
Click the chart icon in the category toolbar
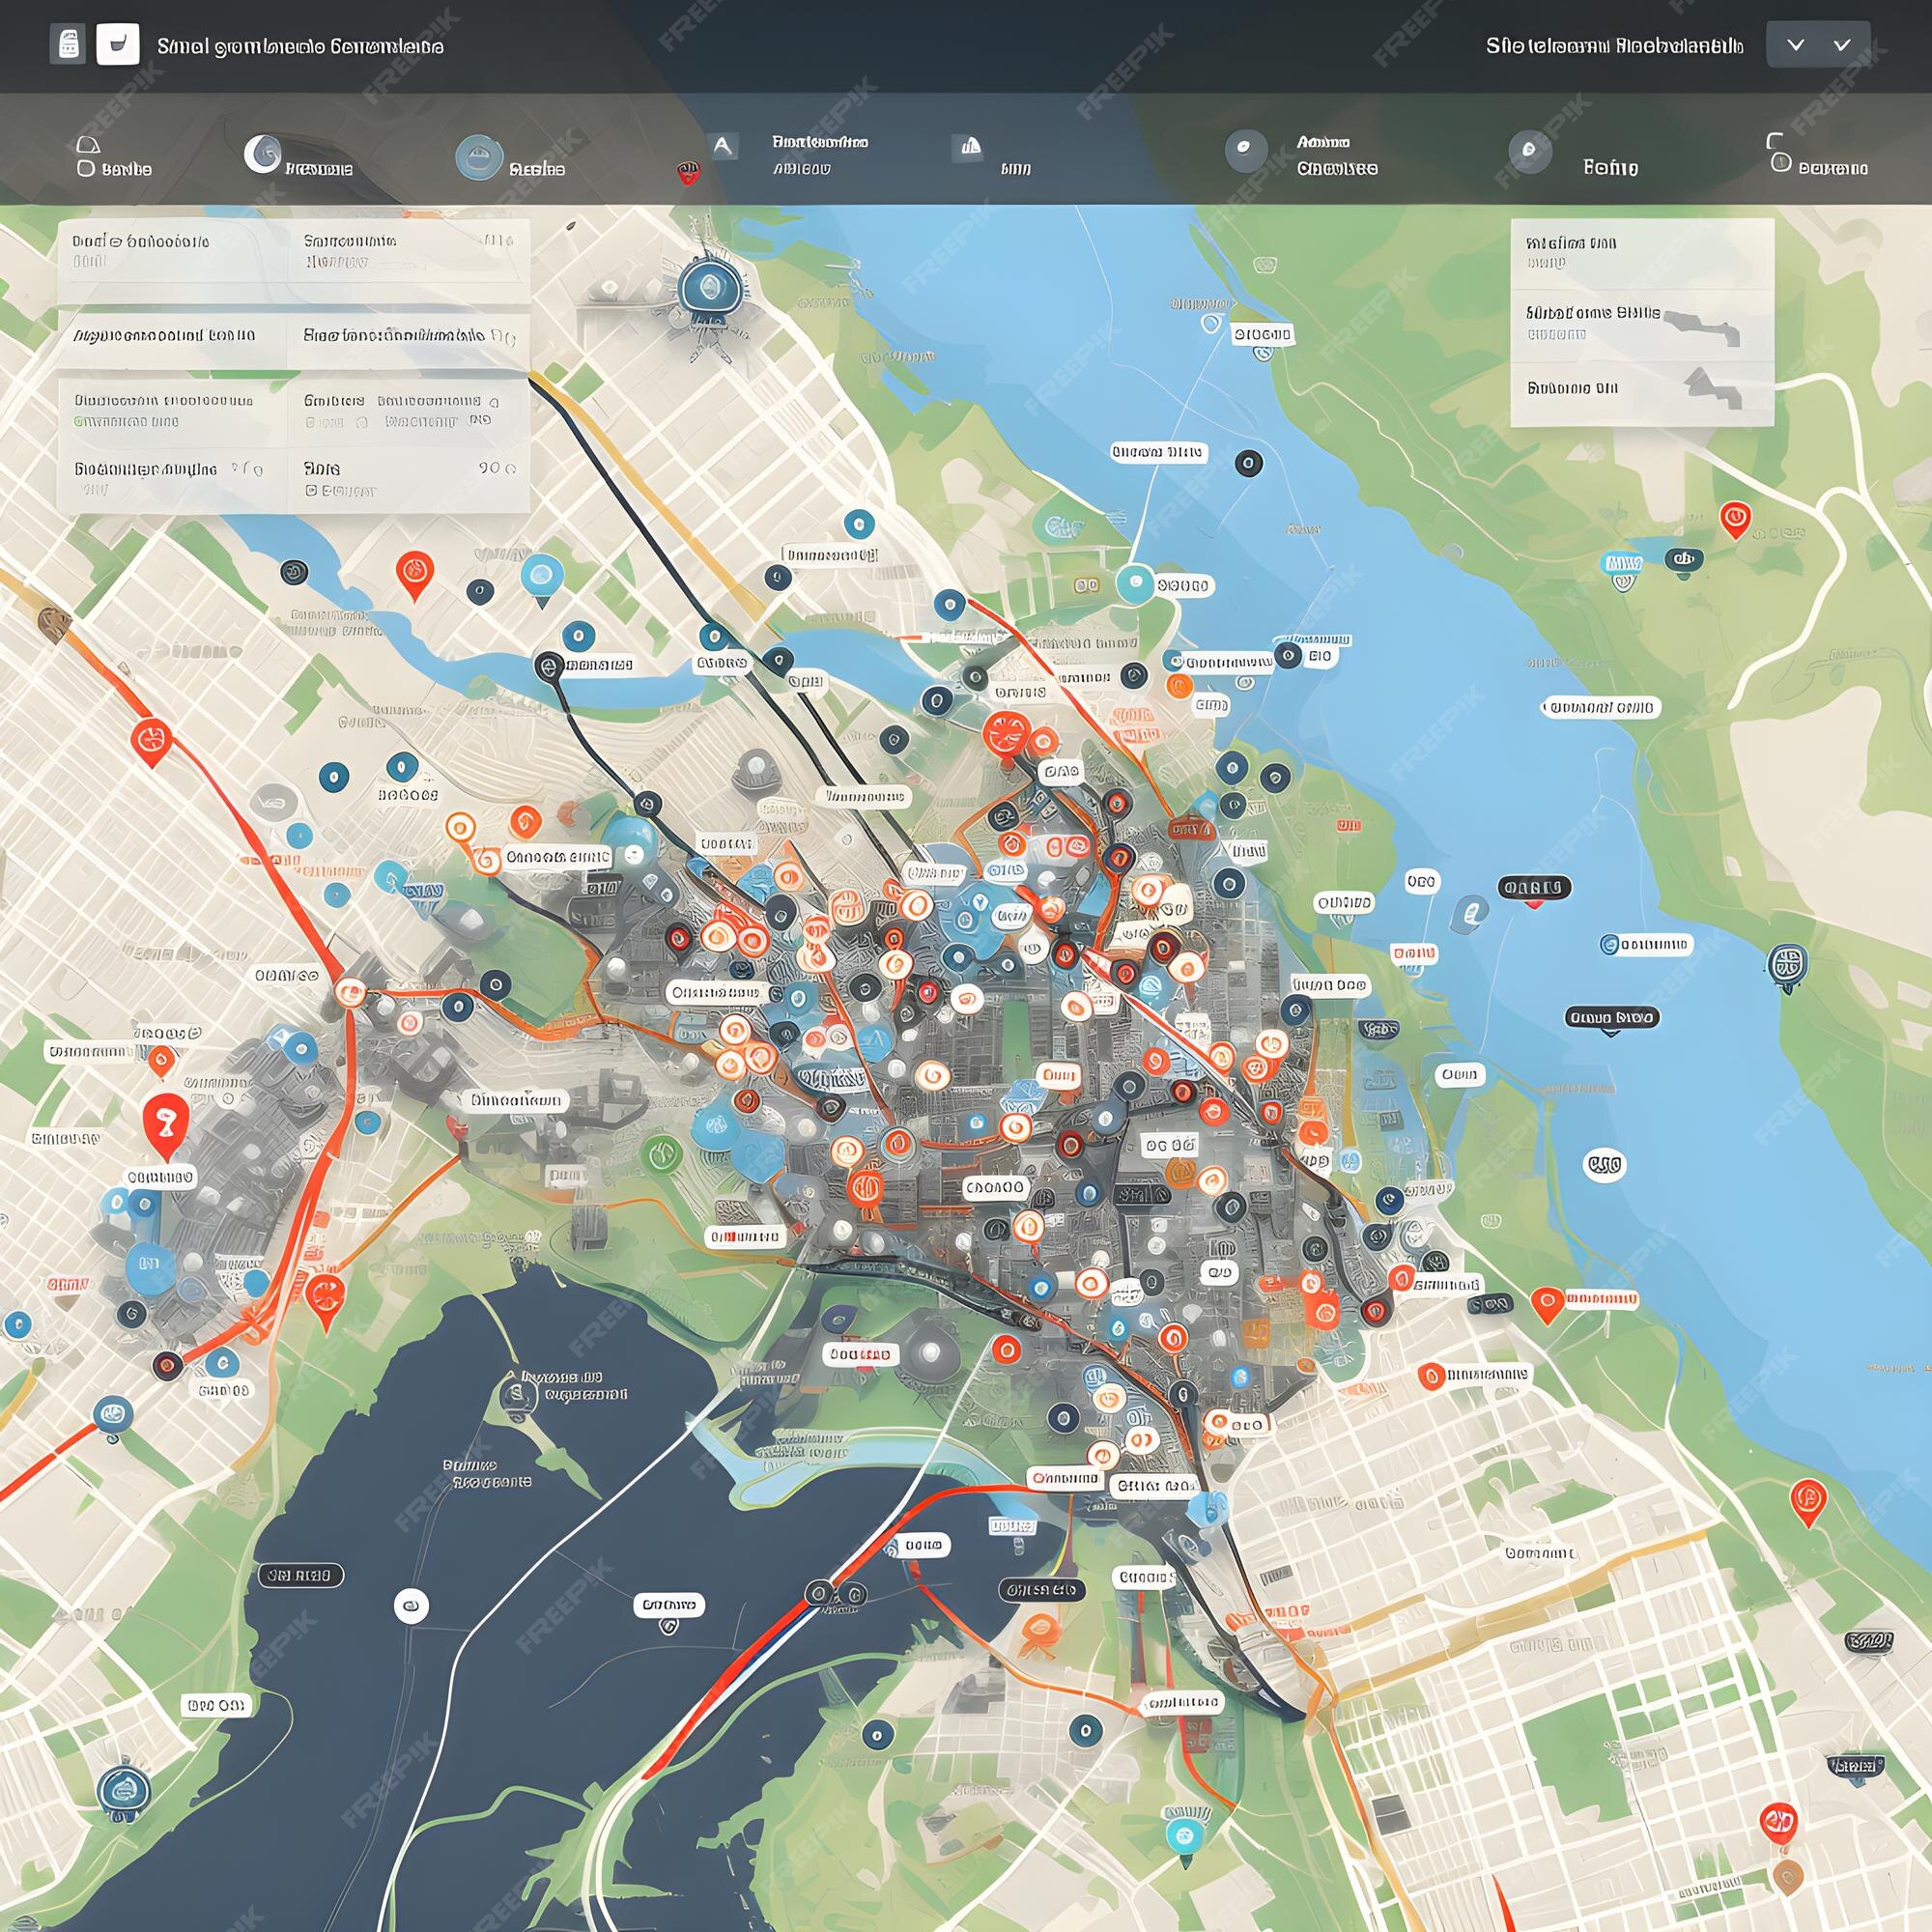pos(968,148)
